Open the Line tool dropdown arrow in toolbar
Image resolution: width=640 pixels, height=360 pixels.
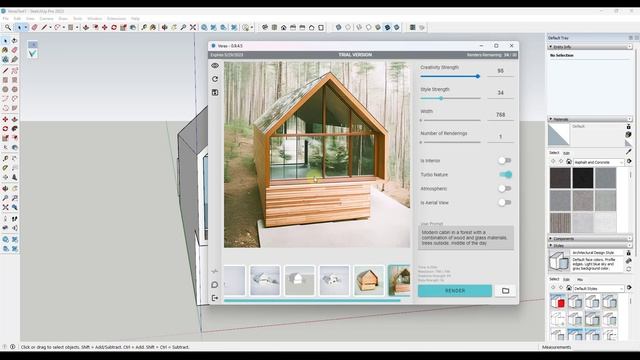tap(50, 27)
